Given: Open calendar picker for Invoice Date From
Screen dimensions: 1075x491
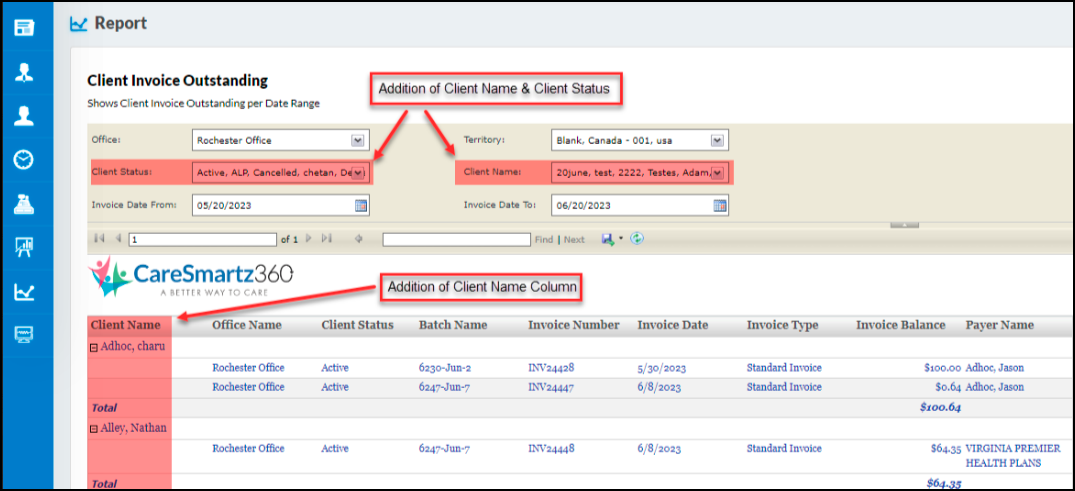Looking at the screenshot, I should click(362, 205).
